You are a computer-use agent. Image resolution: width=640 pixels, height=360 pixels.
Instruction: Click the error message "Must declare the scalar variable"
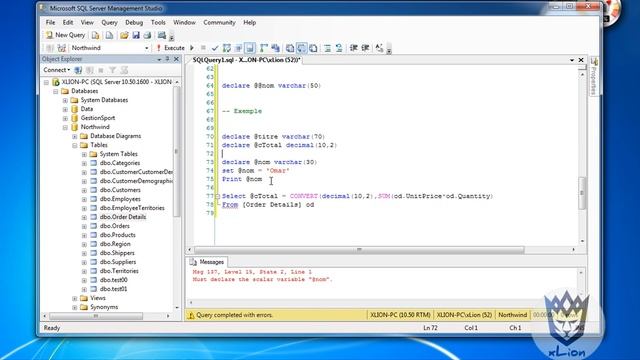click(262, 280)
